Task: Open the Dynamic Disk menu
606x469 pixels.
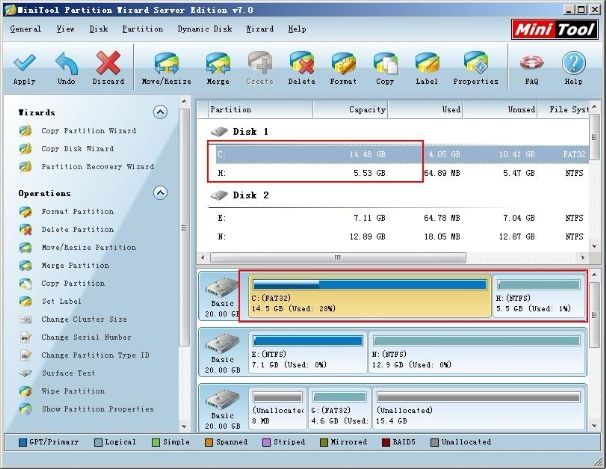Action: pyautogui.click(x=205, y=29)
